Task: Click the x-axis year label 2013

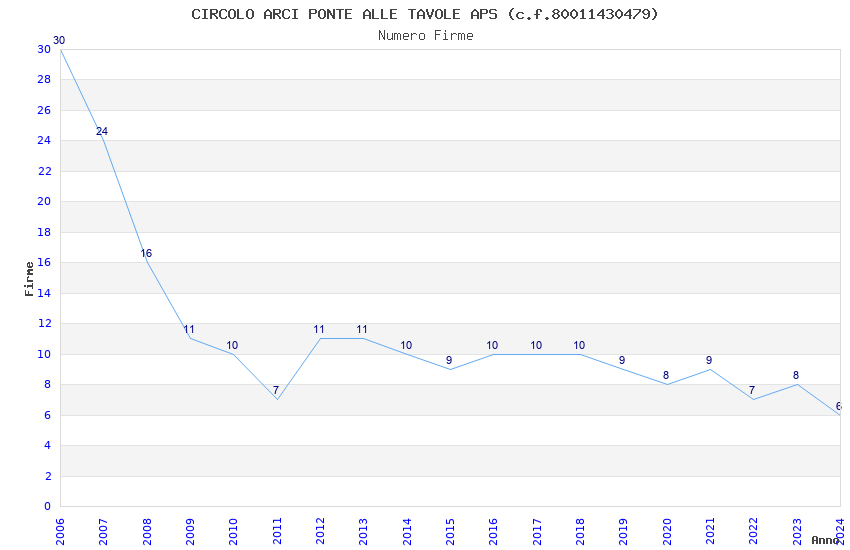Action: (x=364, y=532)
